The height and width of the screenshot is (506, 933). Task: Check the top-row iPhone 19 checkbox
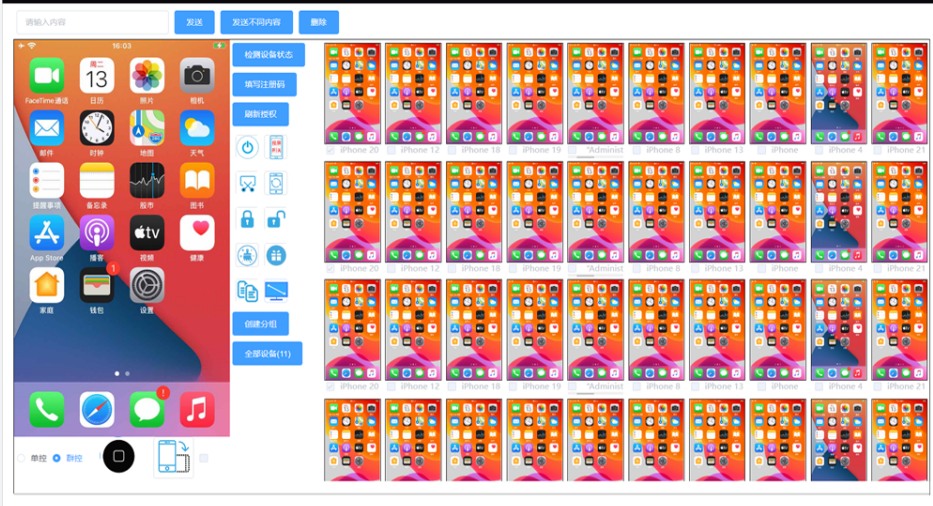click(x=512, y=151)
